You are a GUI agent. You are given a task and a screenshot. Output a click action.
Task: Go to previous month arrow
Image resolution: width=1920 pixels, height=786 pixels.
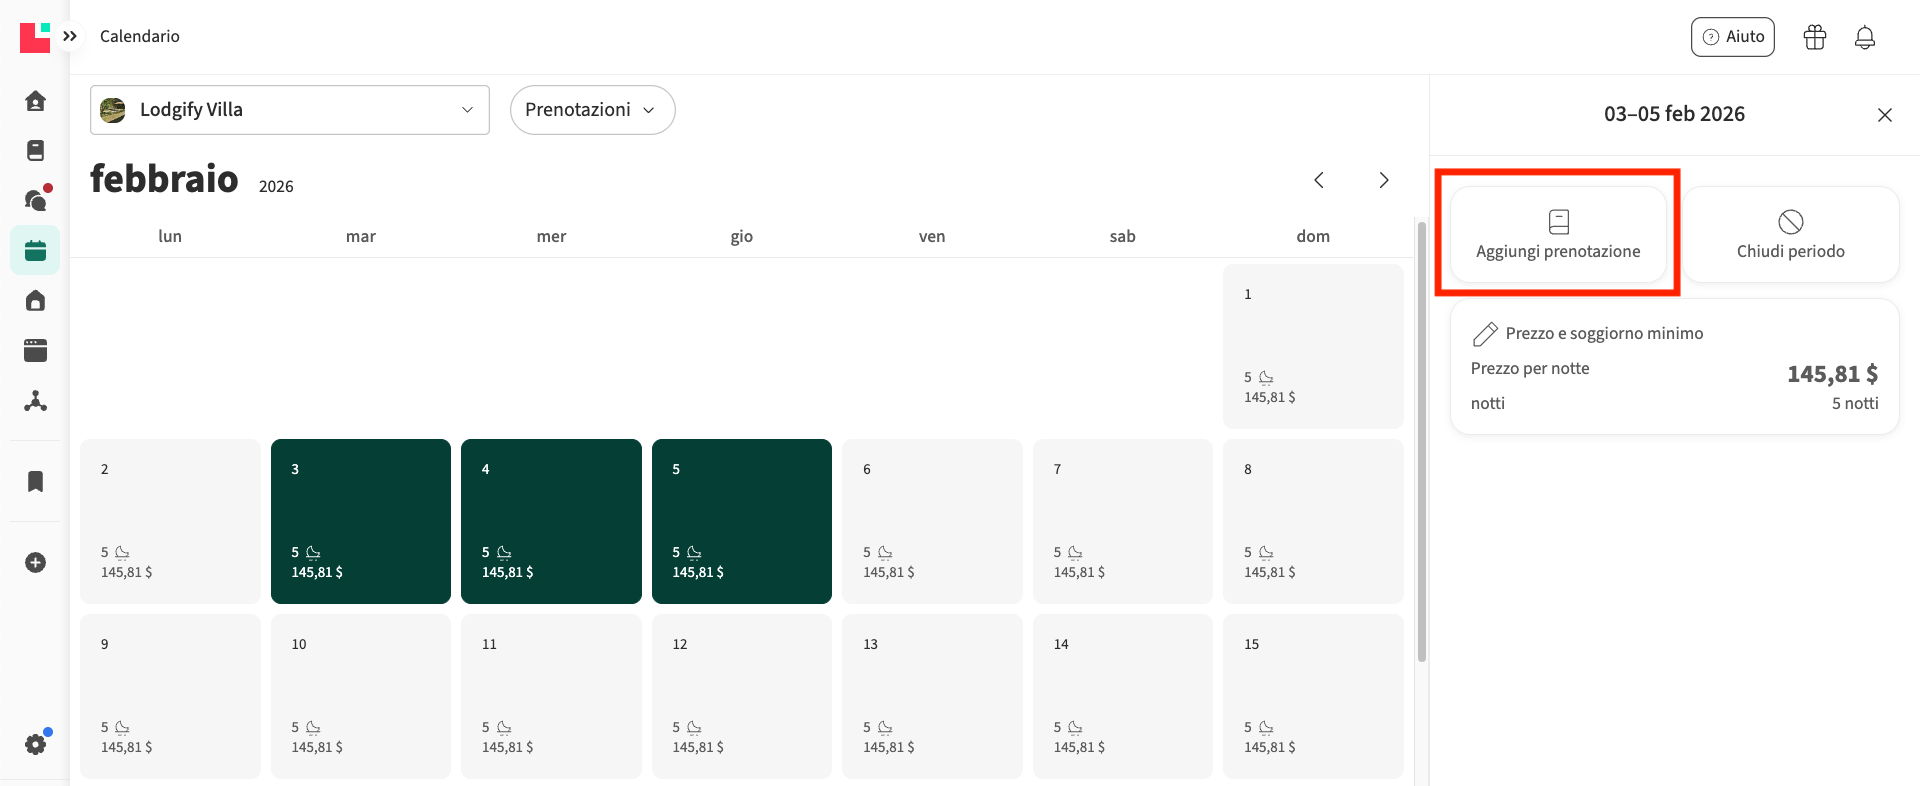click(x=1319, y=180)
